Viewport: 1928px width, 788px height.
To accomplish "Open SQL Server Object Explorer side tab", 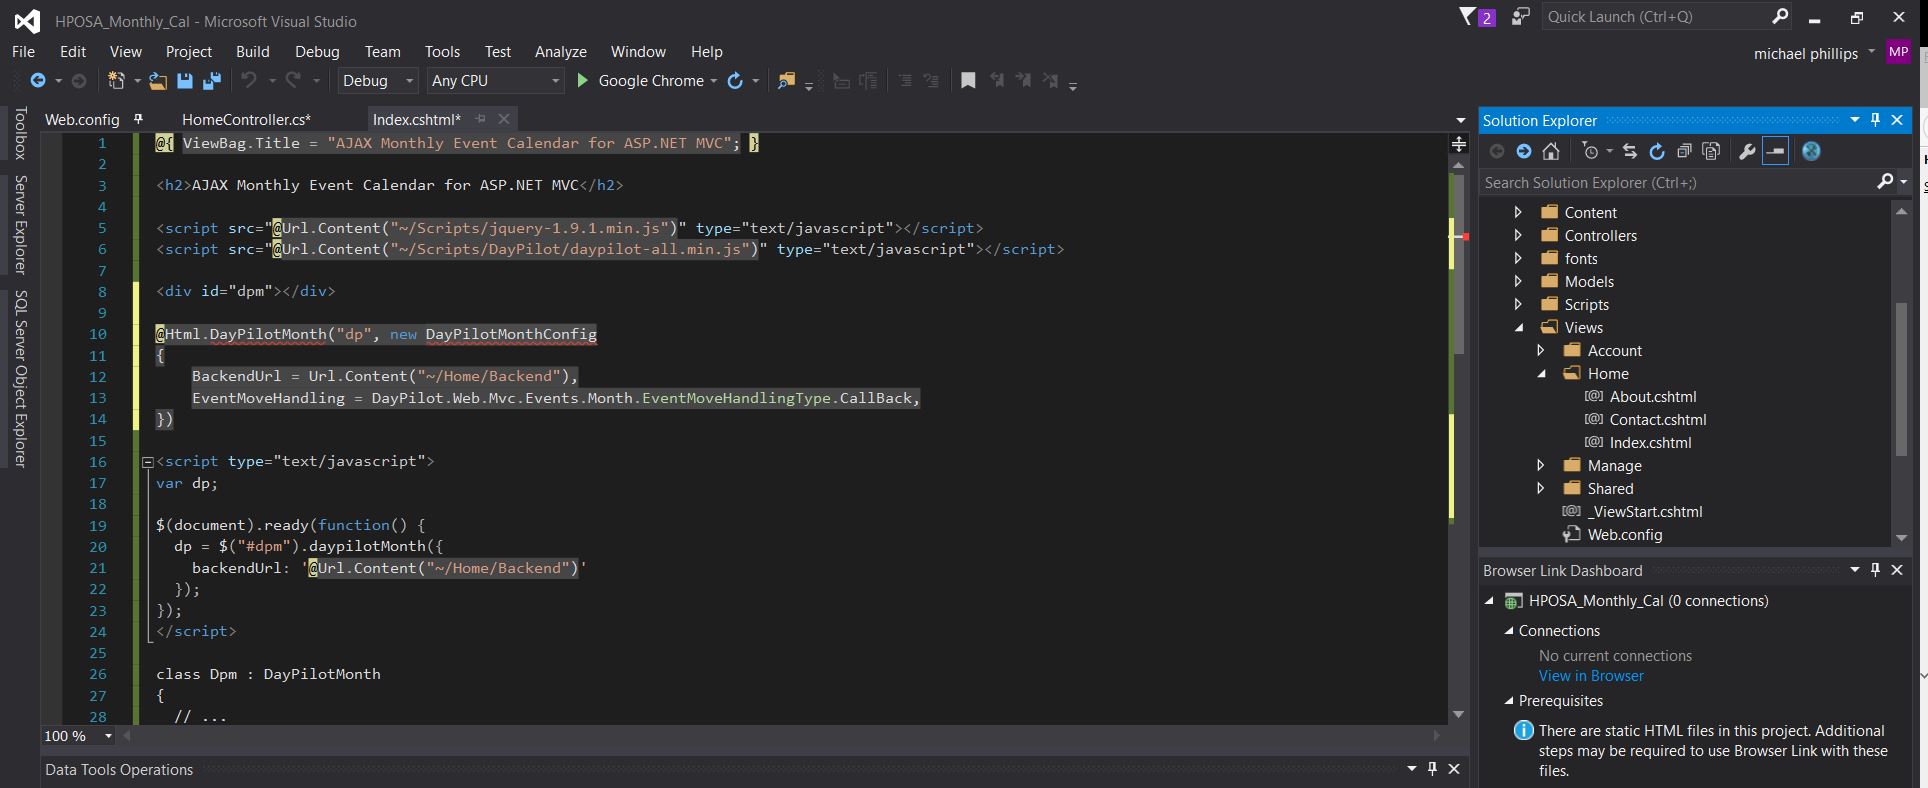I will [x=19, y=378].
